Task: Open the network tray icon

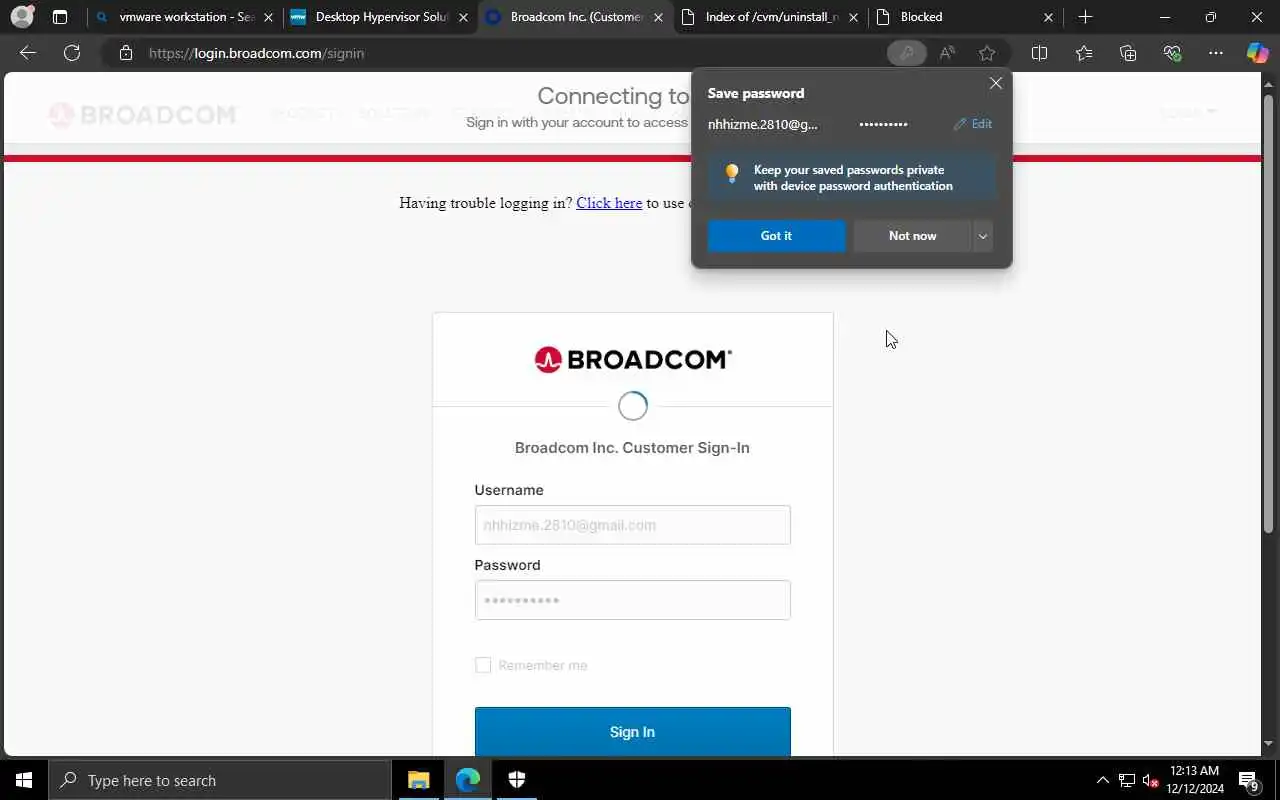Action: (1127, 780)
